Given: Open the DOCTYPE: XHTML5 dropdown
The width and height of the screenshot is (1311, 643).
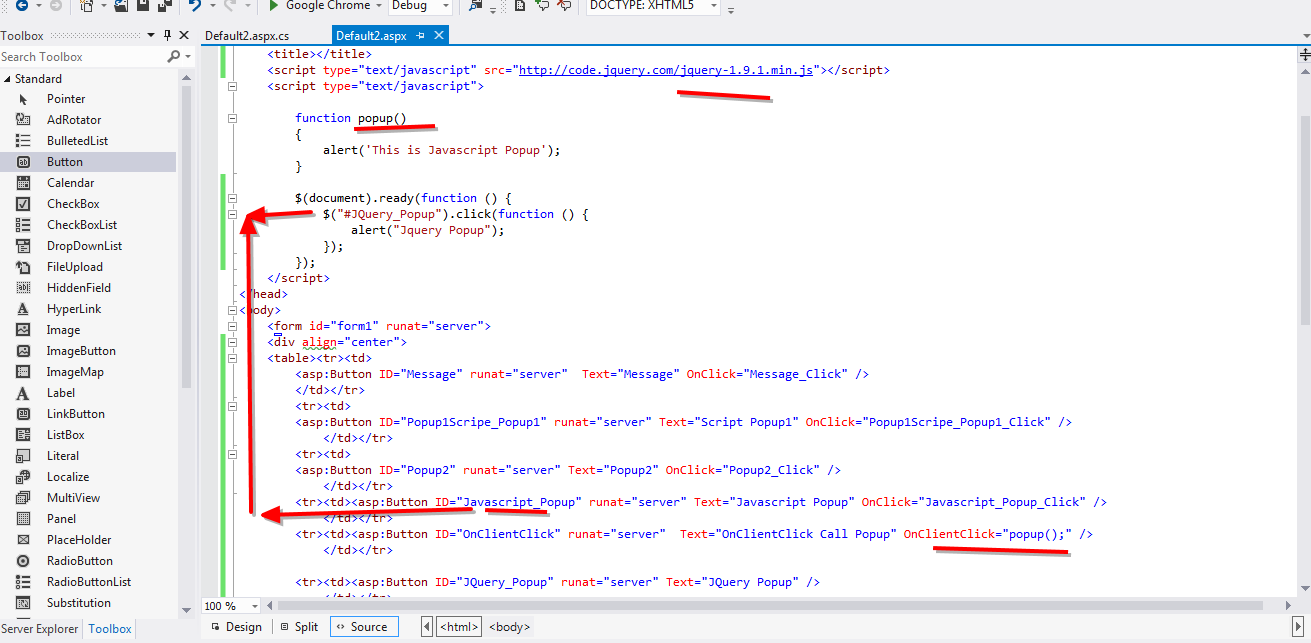Looking at the screenshot, I should coord(713,6).
